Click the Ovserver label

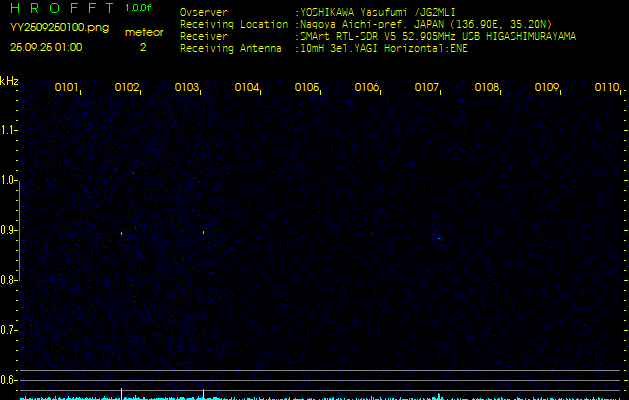click(x=204, y=12)
